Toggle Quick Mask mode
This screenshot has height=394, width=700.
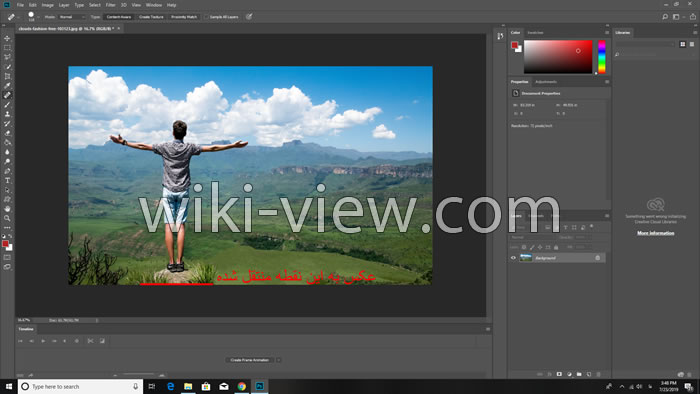point(7,257)
